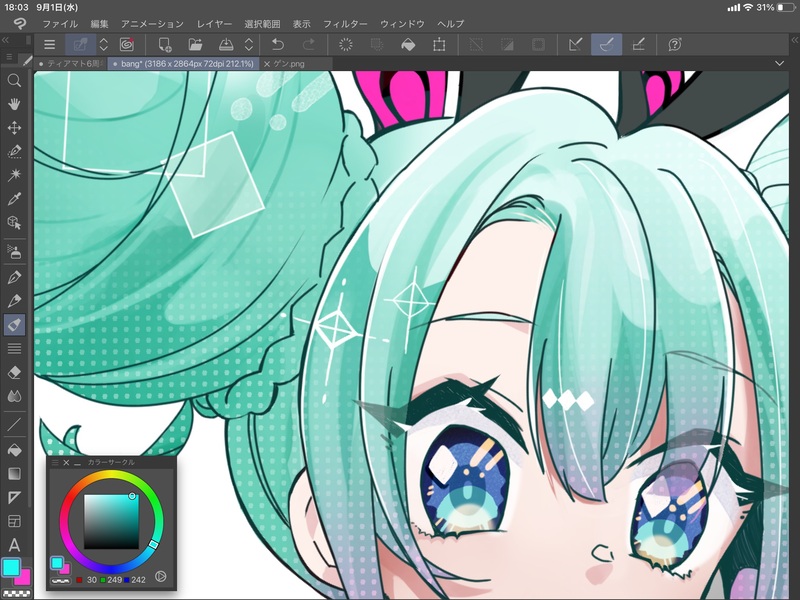This screenshot has height=600, width=800.
Task: Select the magenta sub color swatch in toolbar
Action: pos(23,579)
